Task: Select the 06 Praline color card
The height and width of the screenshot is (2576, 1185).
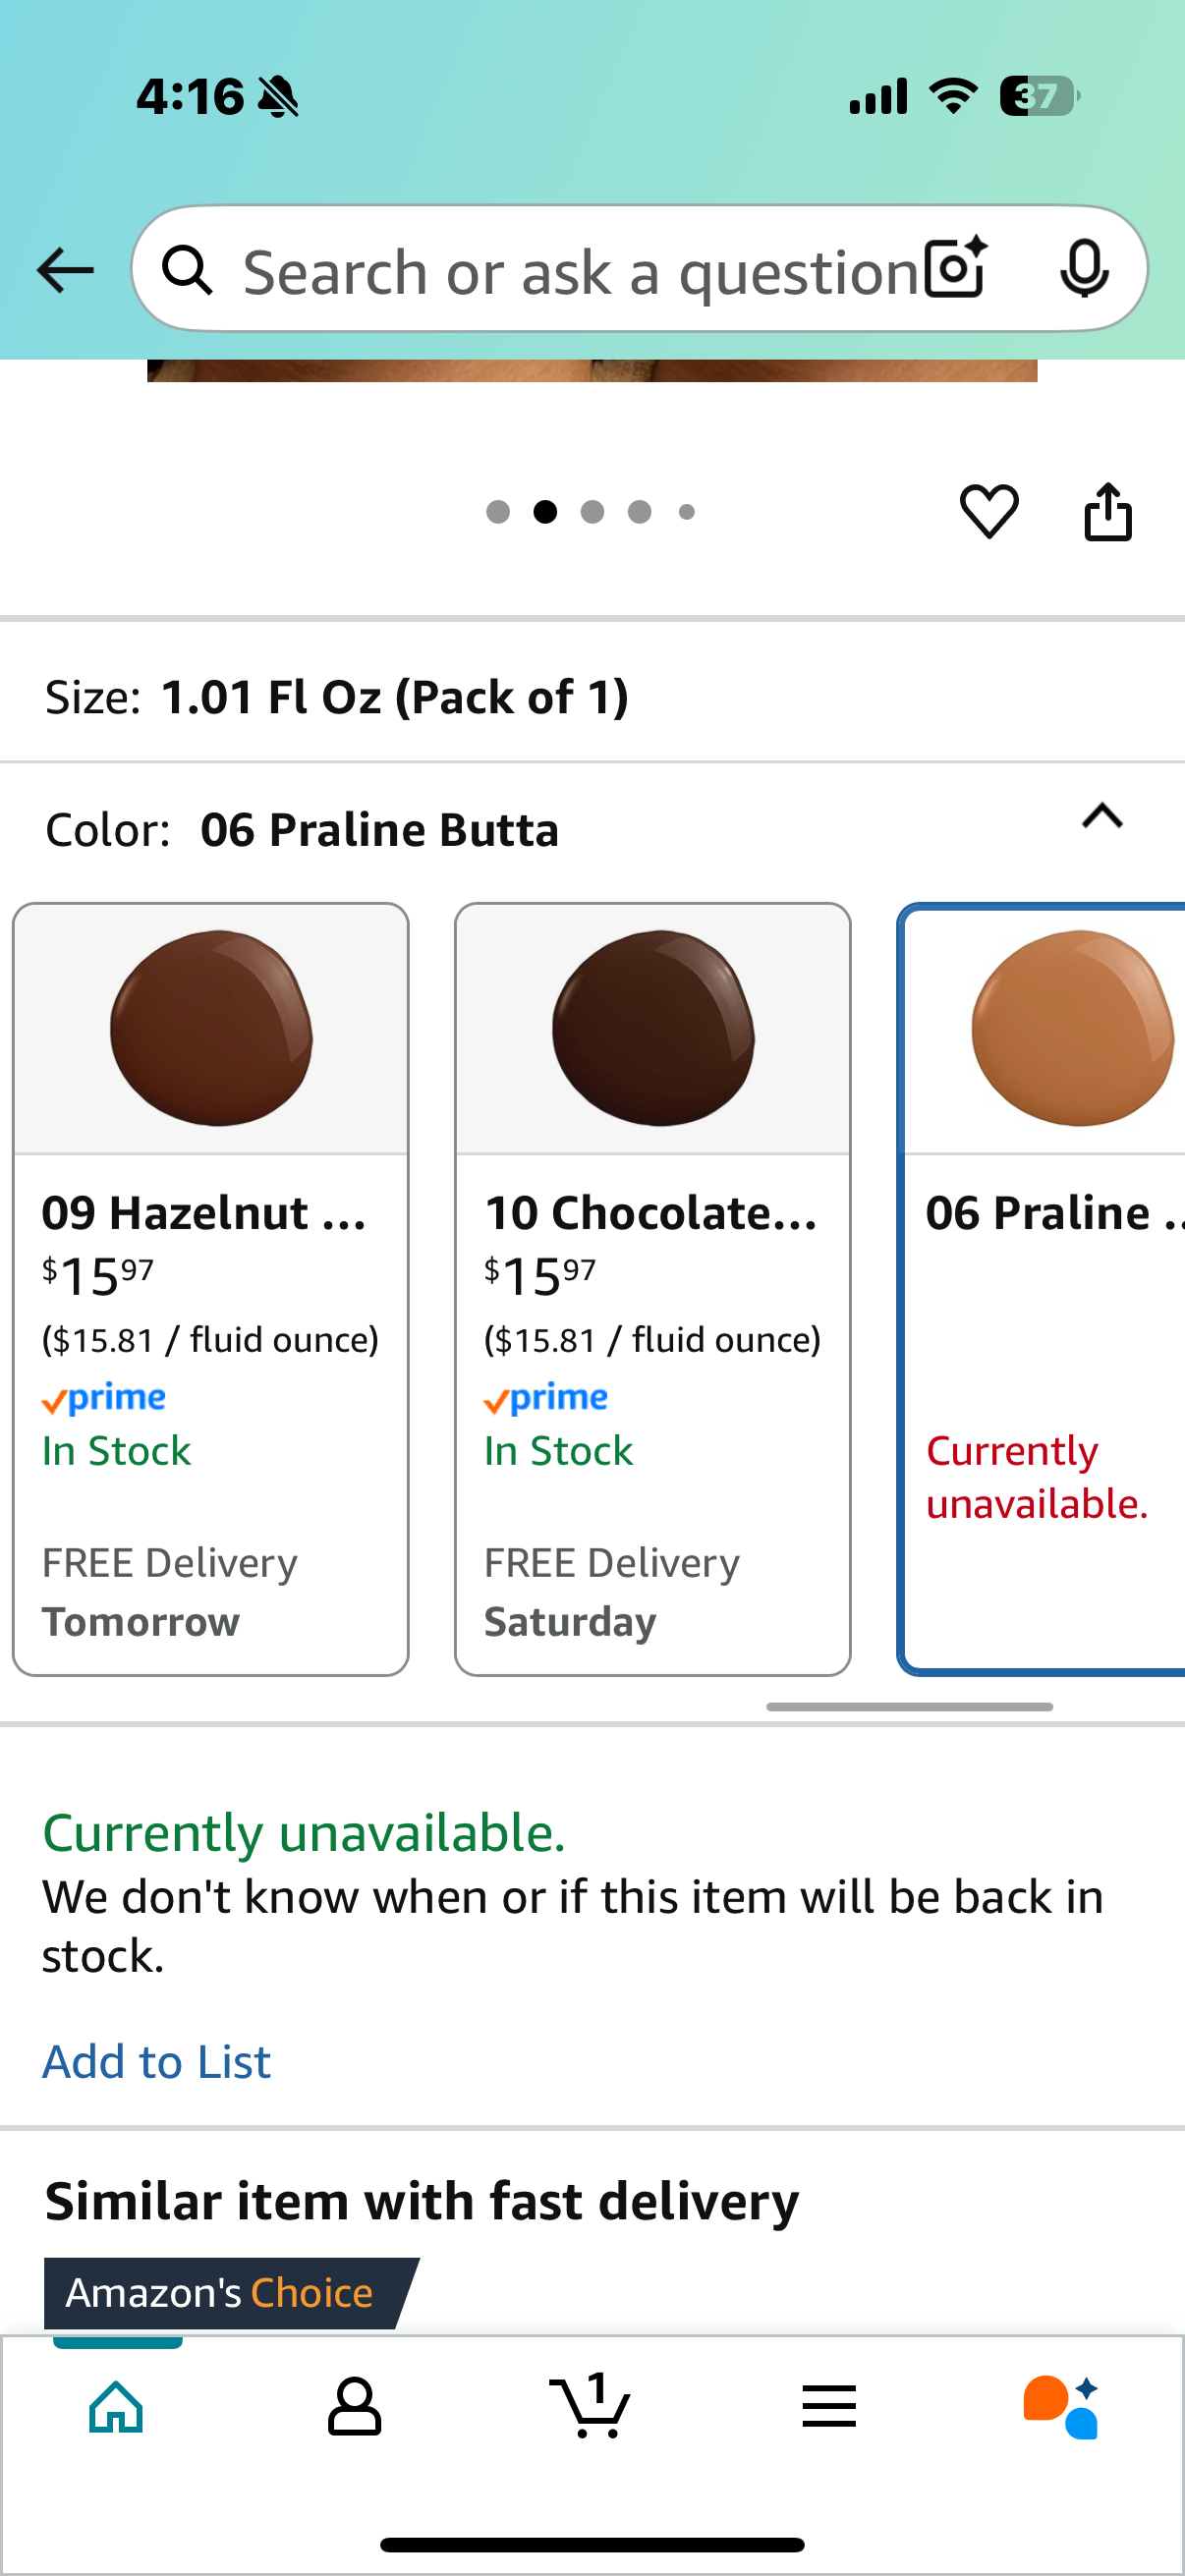Action: pyautogui.click(x=1042, y=1289)
